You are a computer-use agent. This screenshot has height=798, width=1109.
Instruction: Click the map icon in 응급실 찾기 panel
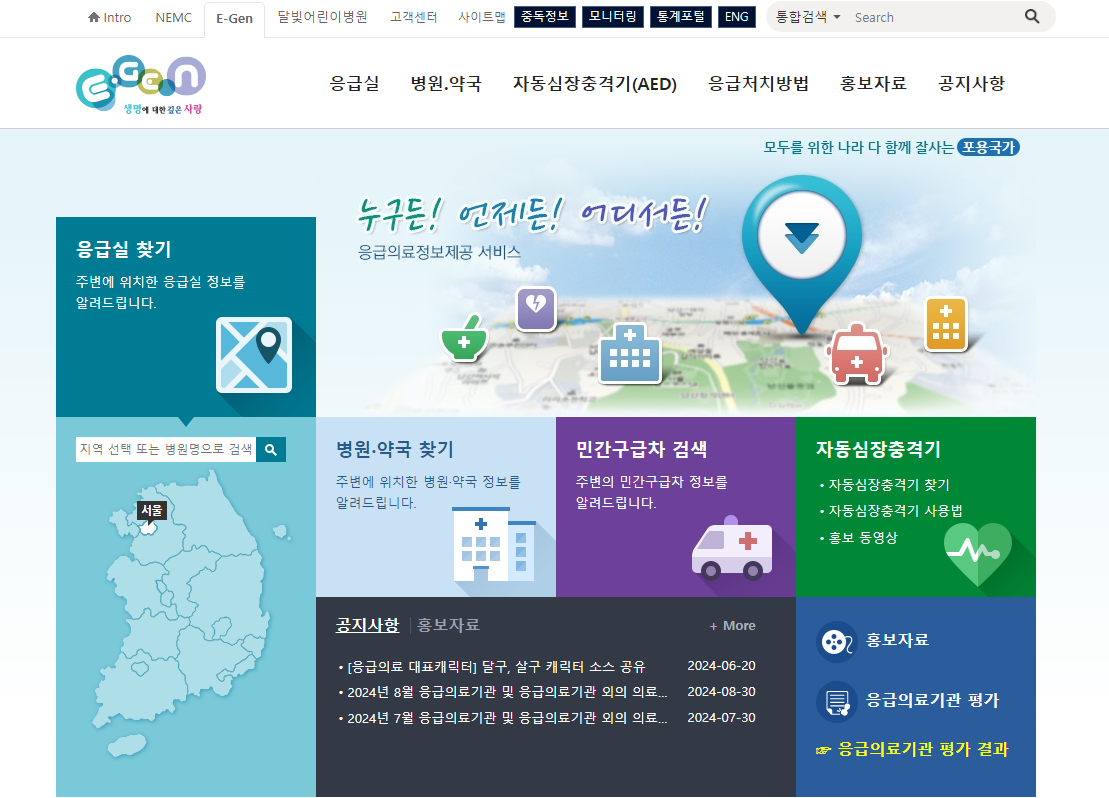(254, 355)
